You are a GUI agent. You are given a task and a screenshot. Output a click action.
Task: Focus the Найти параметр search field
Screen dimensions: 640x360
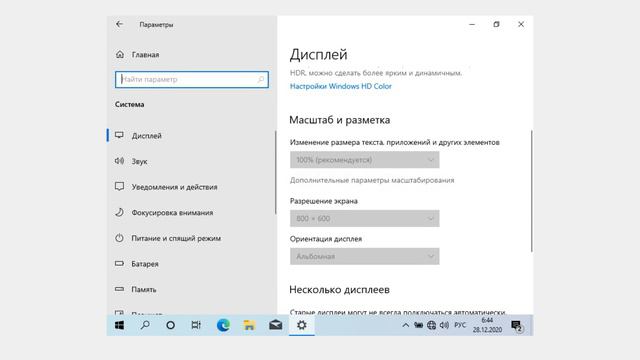click(x=191, y=79)
